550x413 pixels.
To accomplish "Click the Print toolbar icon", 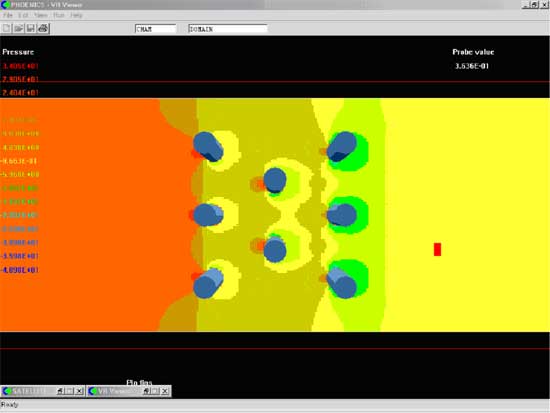I will [x=43, y=28].
